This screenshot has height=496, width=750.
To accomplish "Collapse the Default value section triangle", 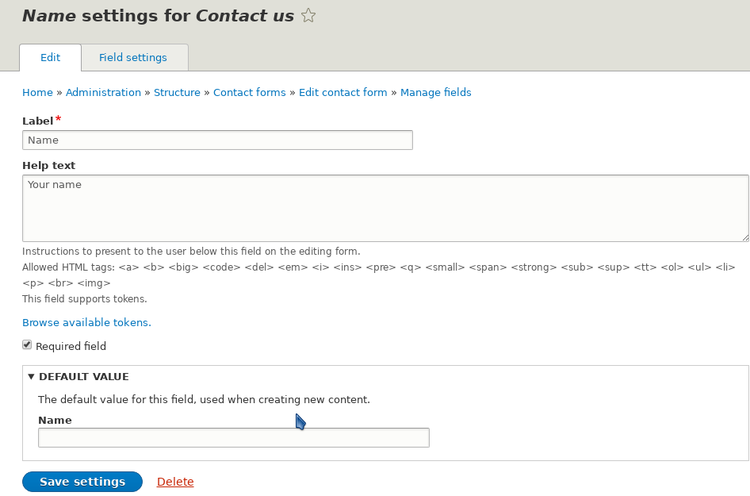I will pyautogui.click(x=31, y=377).
